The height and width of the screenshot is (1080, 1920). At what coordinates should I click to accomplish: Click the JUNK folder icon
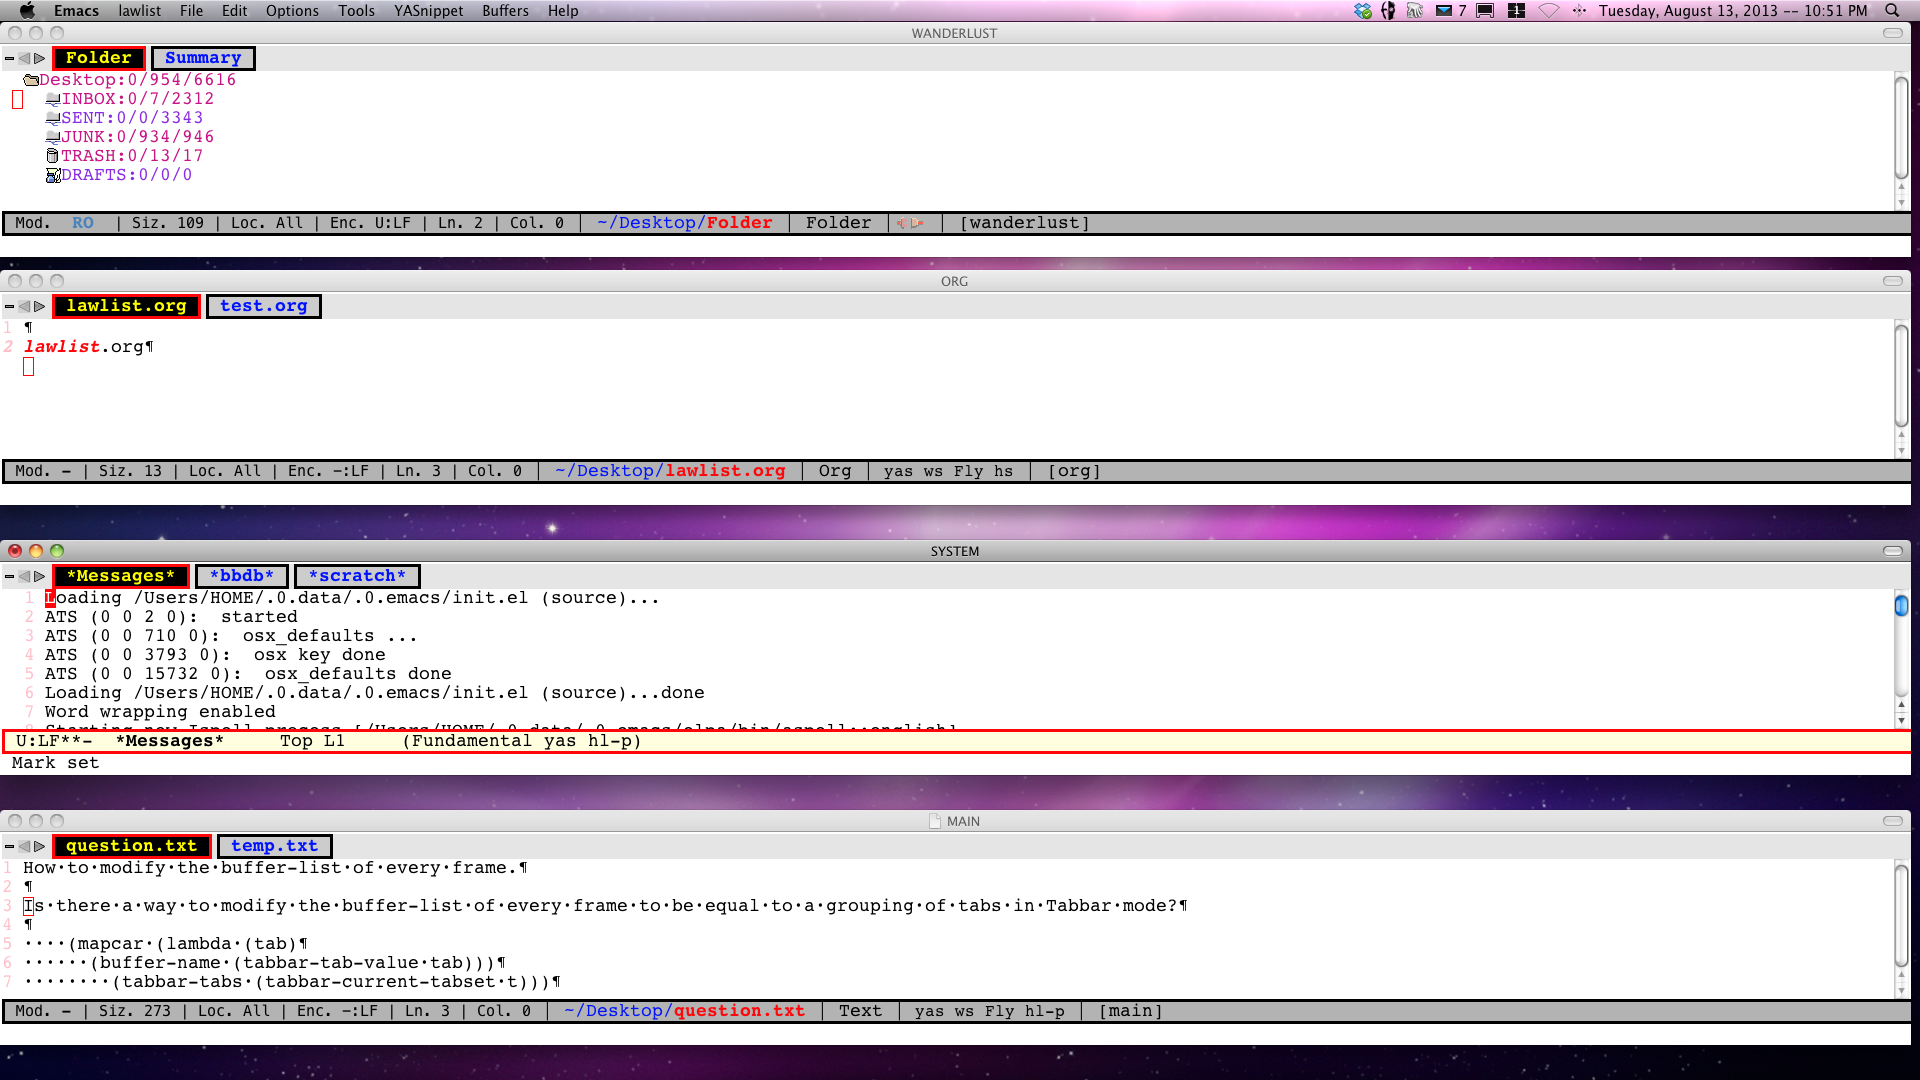(x=53, y=137)
